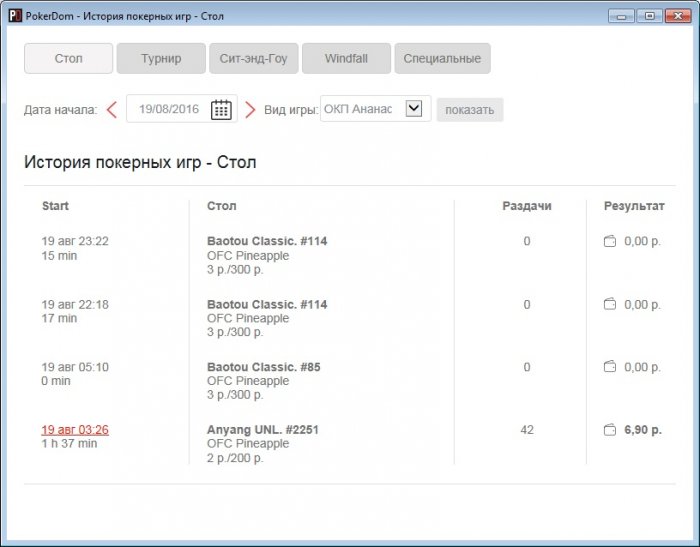Maximize the PokerDom window
Viewport: 700px width, 547px height.
click(x=650, y=15)
